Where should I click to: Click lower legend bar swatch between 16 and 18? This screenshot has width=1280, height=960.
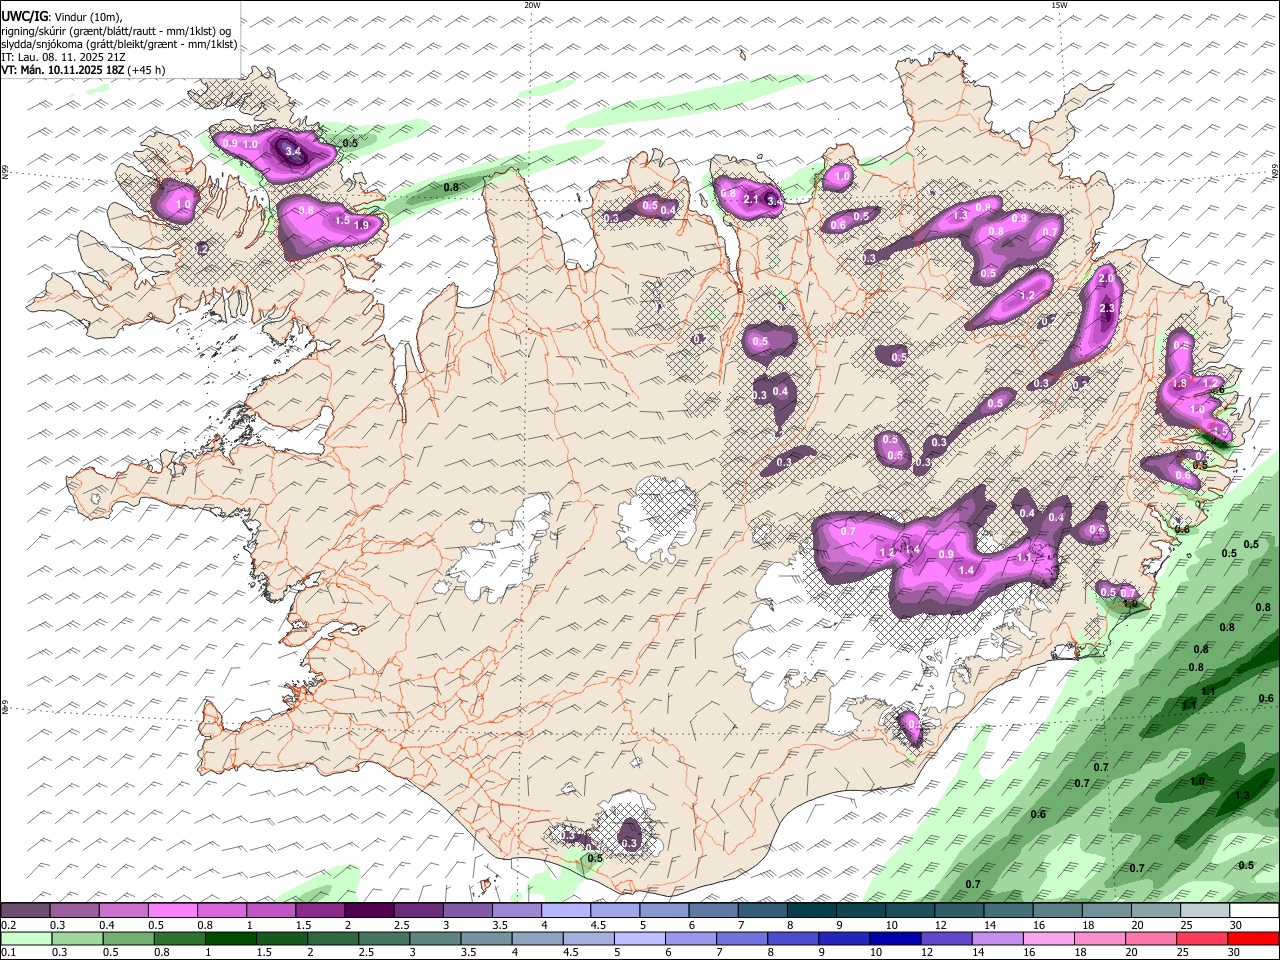click(1050, 938)
